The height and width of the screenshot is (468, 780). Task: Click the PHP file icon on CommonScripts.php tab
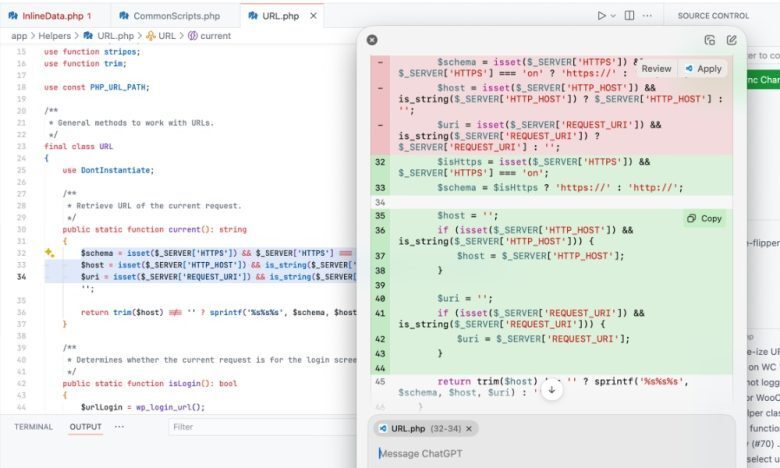[x=124, y=16]
